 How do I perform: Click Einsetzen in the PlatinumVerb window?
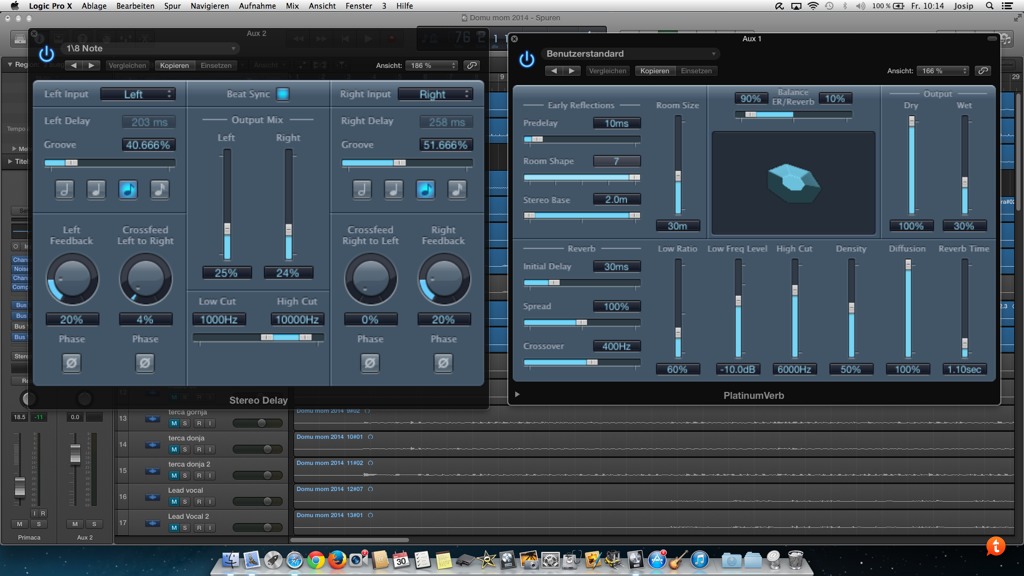(x=696, y=71)
